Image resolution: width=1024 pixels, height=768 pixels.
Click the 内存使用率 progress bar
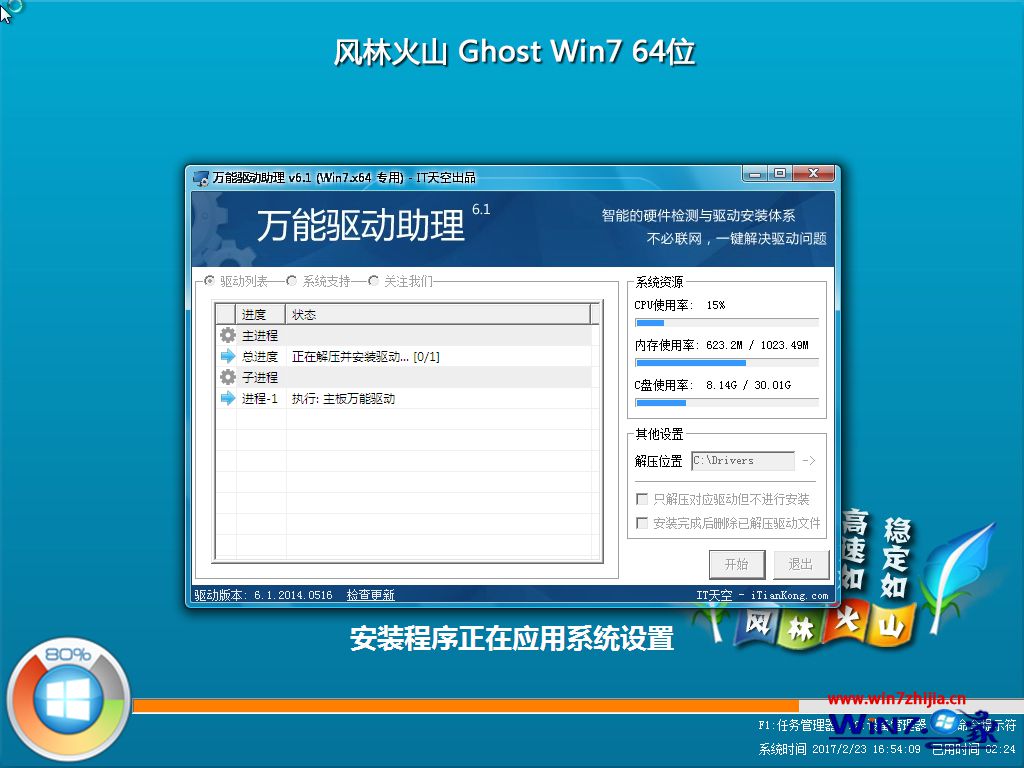pos(727,362)
